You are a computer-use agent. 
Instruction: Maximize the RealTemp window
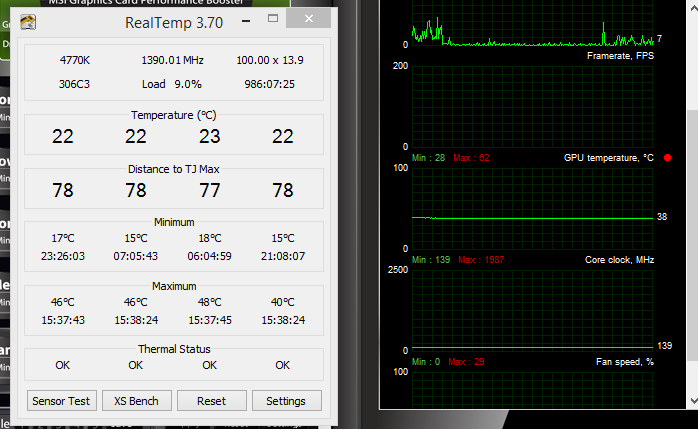pos(273,18)
